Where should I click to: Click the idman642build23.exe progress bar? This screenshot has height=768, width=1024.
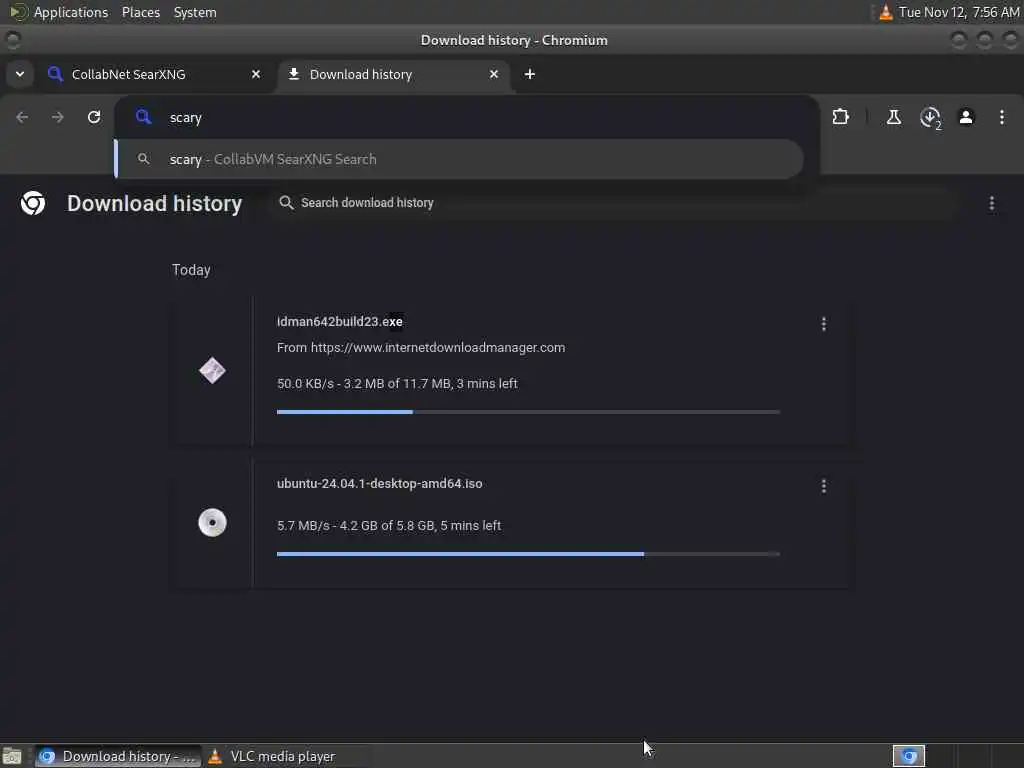point(528,412)
